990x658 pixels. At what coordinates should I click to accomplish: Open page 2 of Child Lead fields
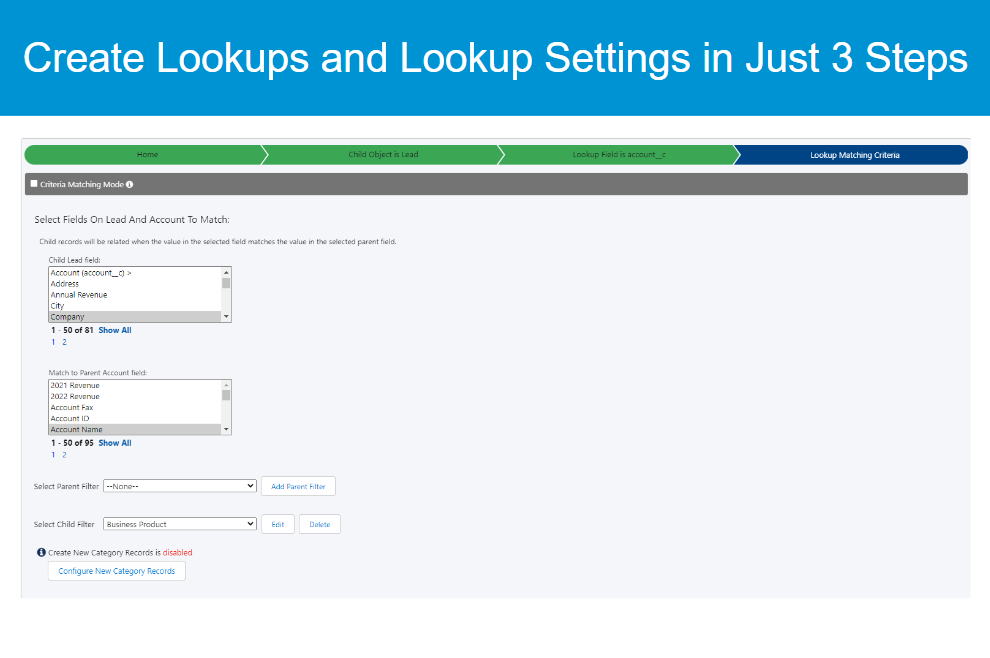(x=64, y=342)
